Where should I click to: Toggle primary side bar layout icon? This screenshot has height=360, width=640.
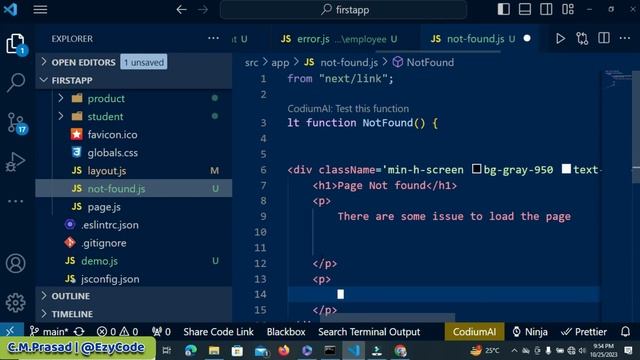tap(503, 9)
